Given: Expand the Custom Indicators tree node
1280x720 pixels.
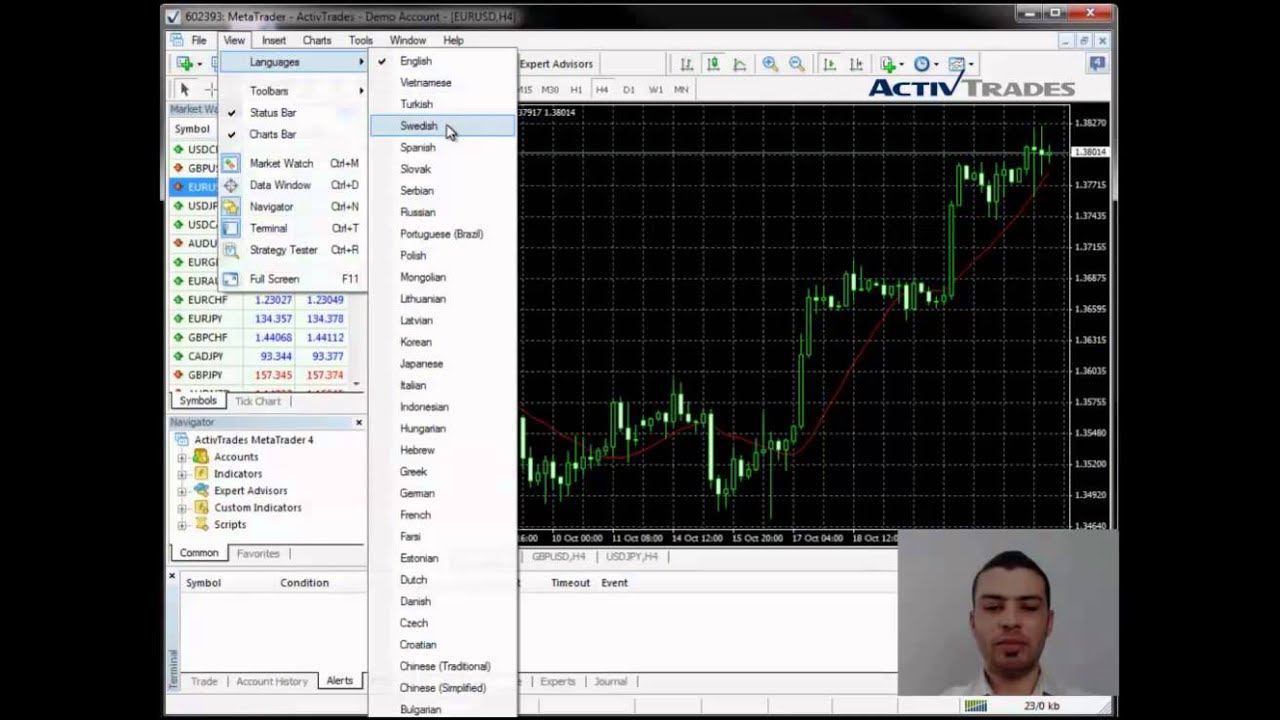Looking at the screenshot, I should point(182,508).
